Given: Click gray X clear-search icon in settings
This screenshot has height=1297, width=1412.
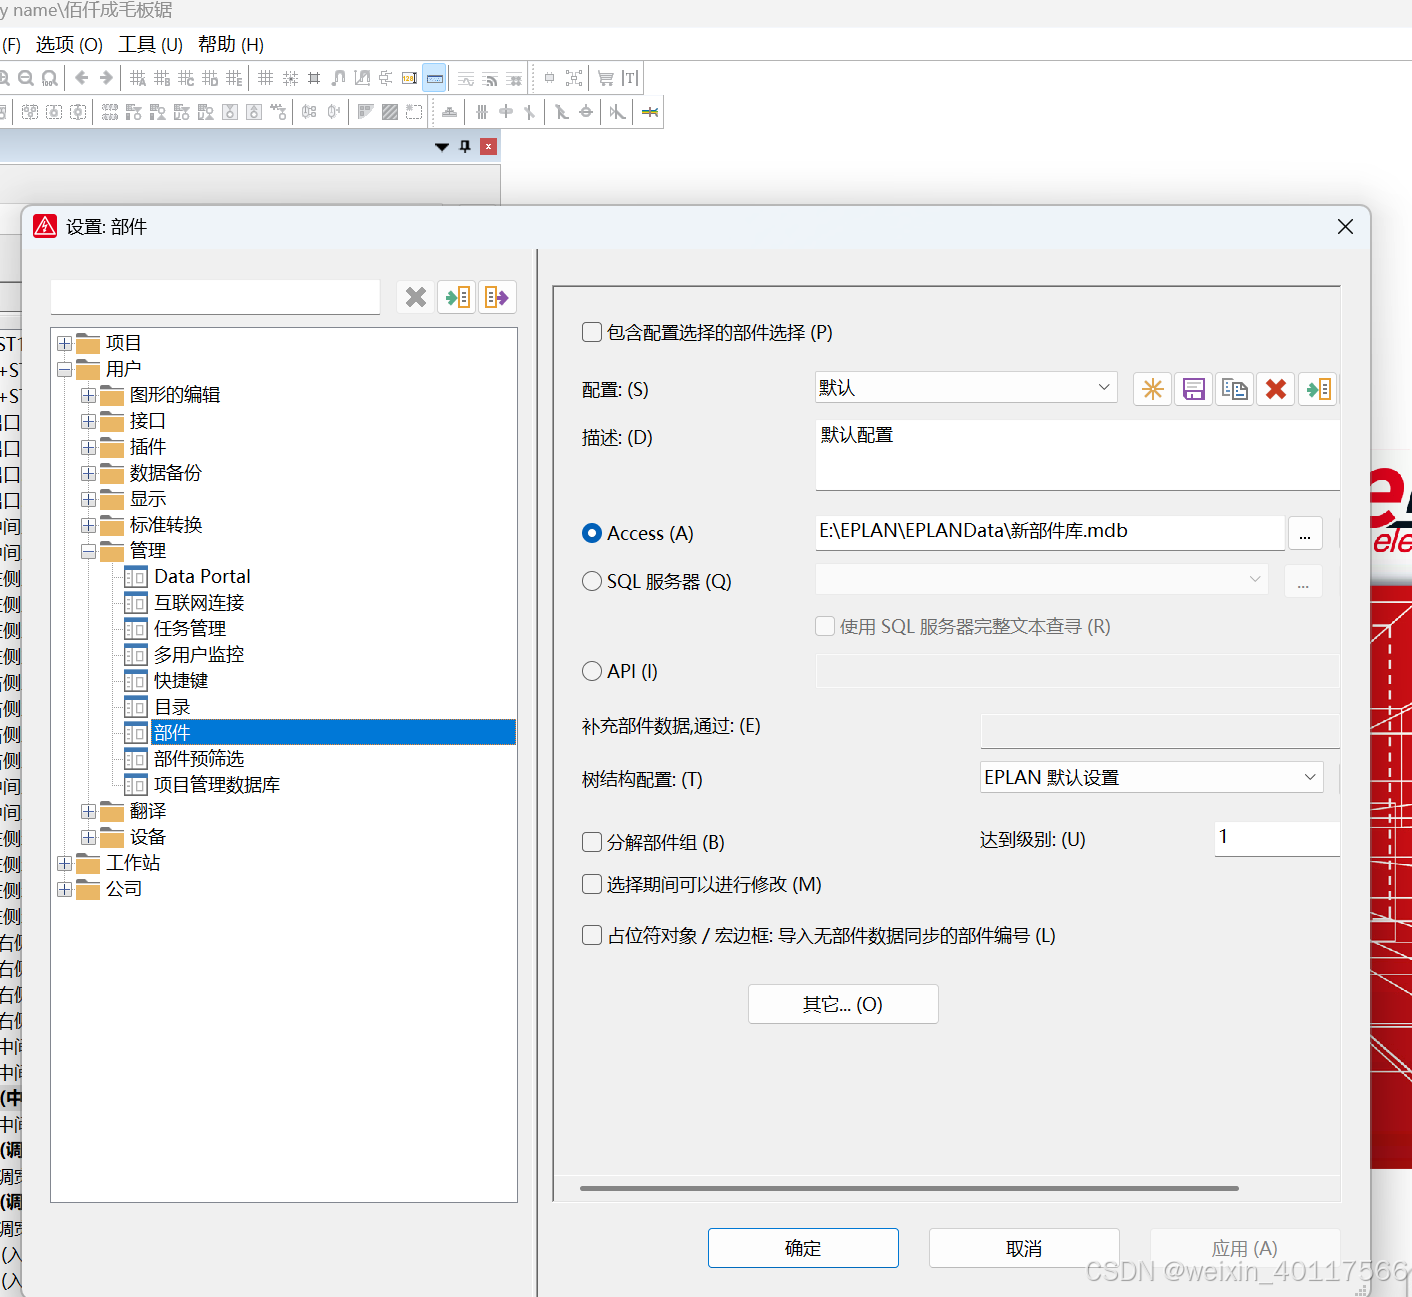Looking at the screenshot, I should 416,297.
